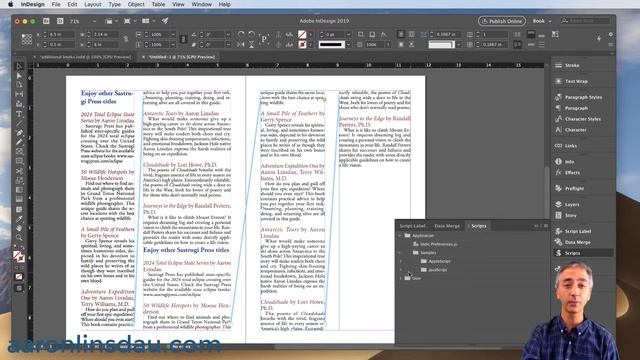This screenshot has width=640, height=360.
Task: Toggle constrain proportions chain link icon
Action: tap(126, 39)
